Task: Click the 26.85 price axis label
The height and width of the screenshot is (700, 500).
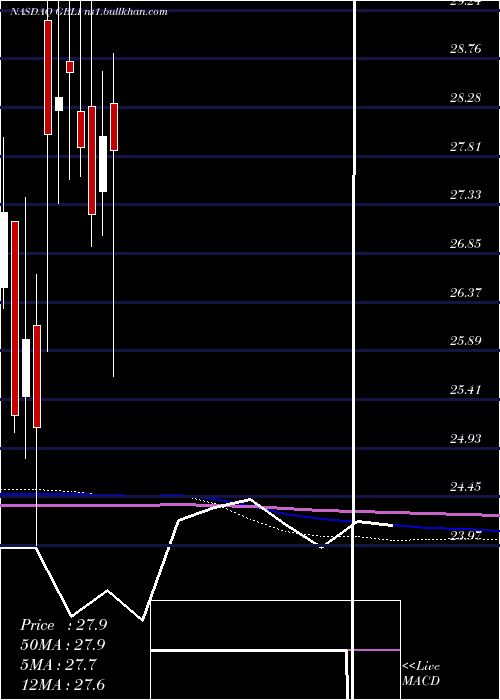Action: (x=465, y=244)
